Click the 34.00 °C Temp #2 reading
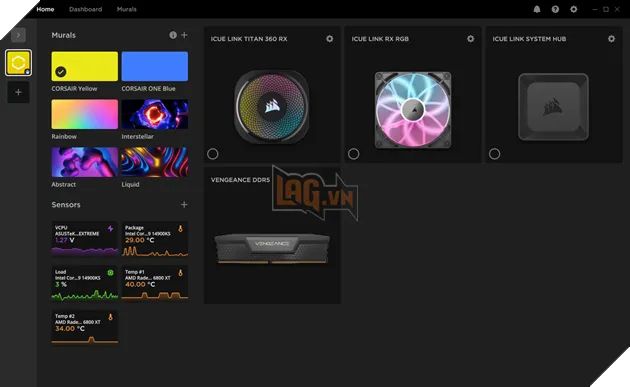 tap(70, 329)
